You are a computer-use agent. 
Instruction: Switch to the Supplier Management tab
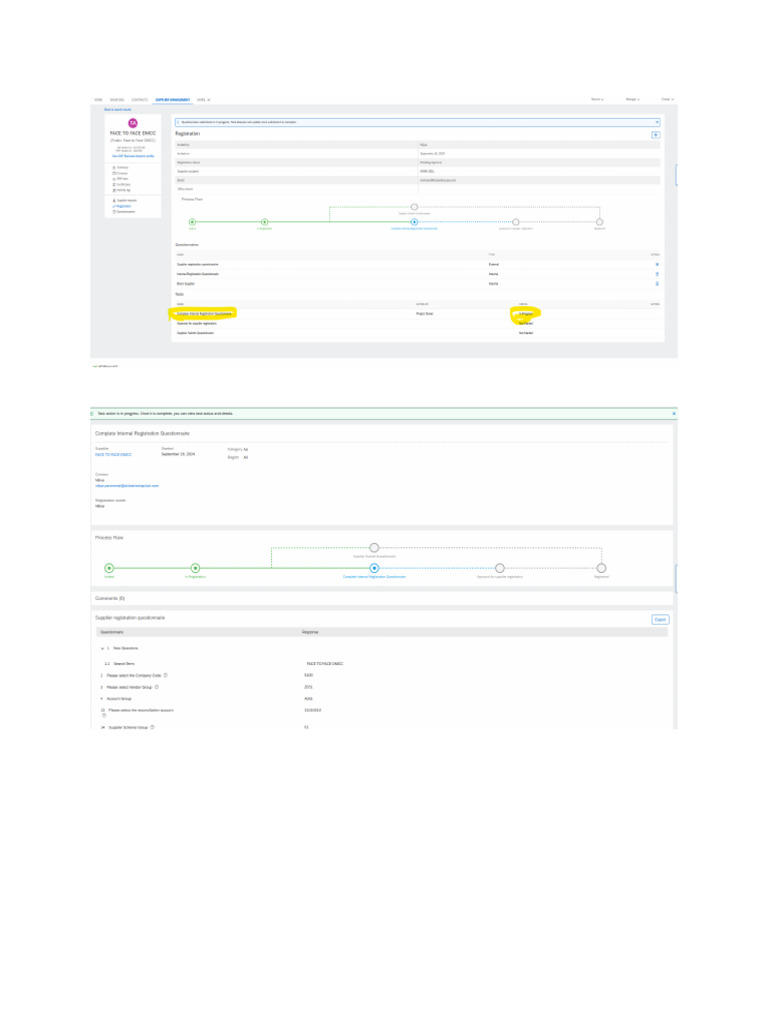173,100
